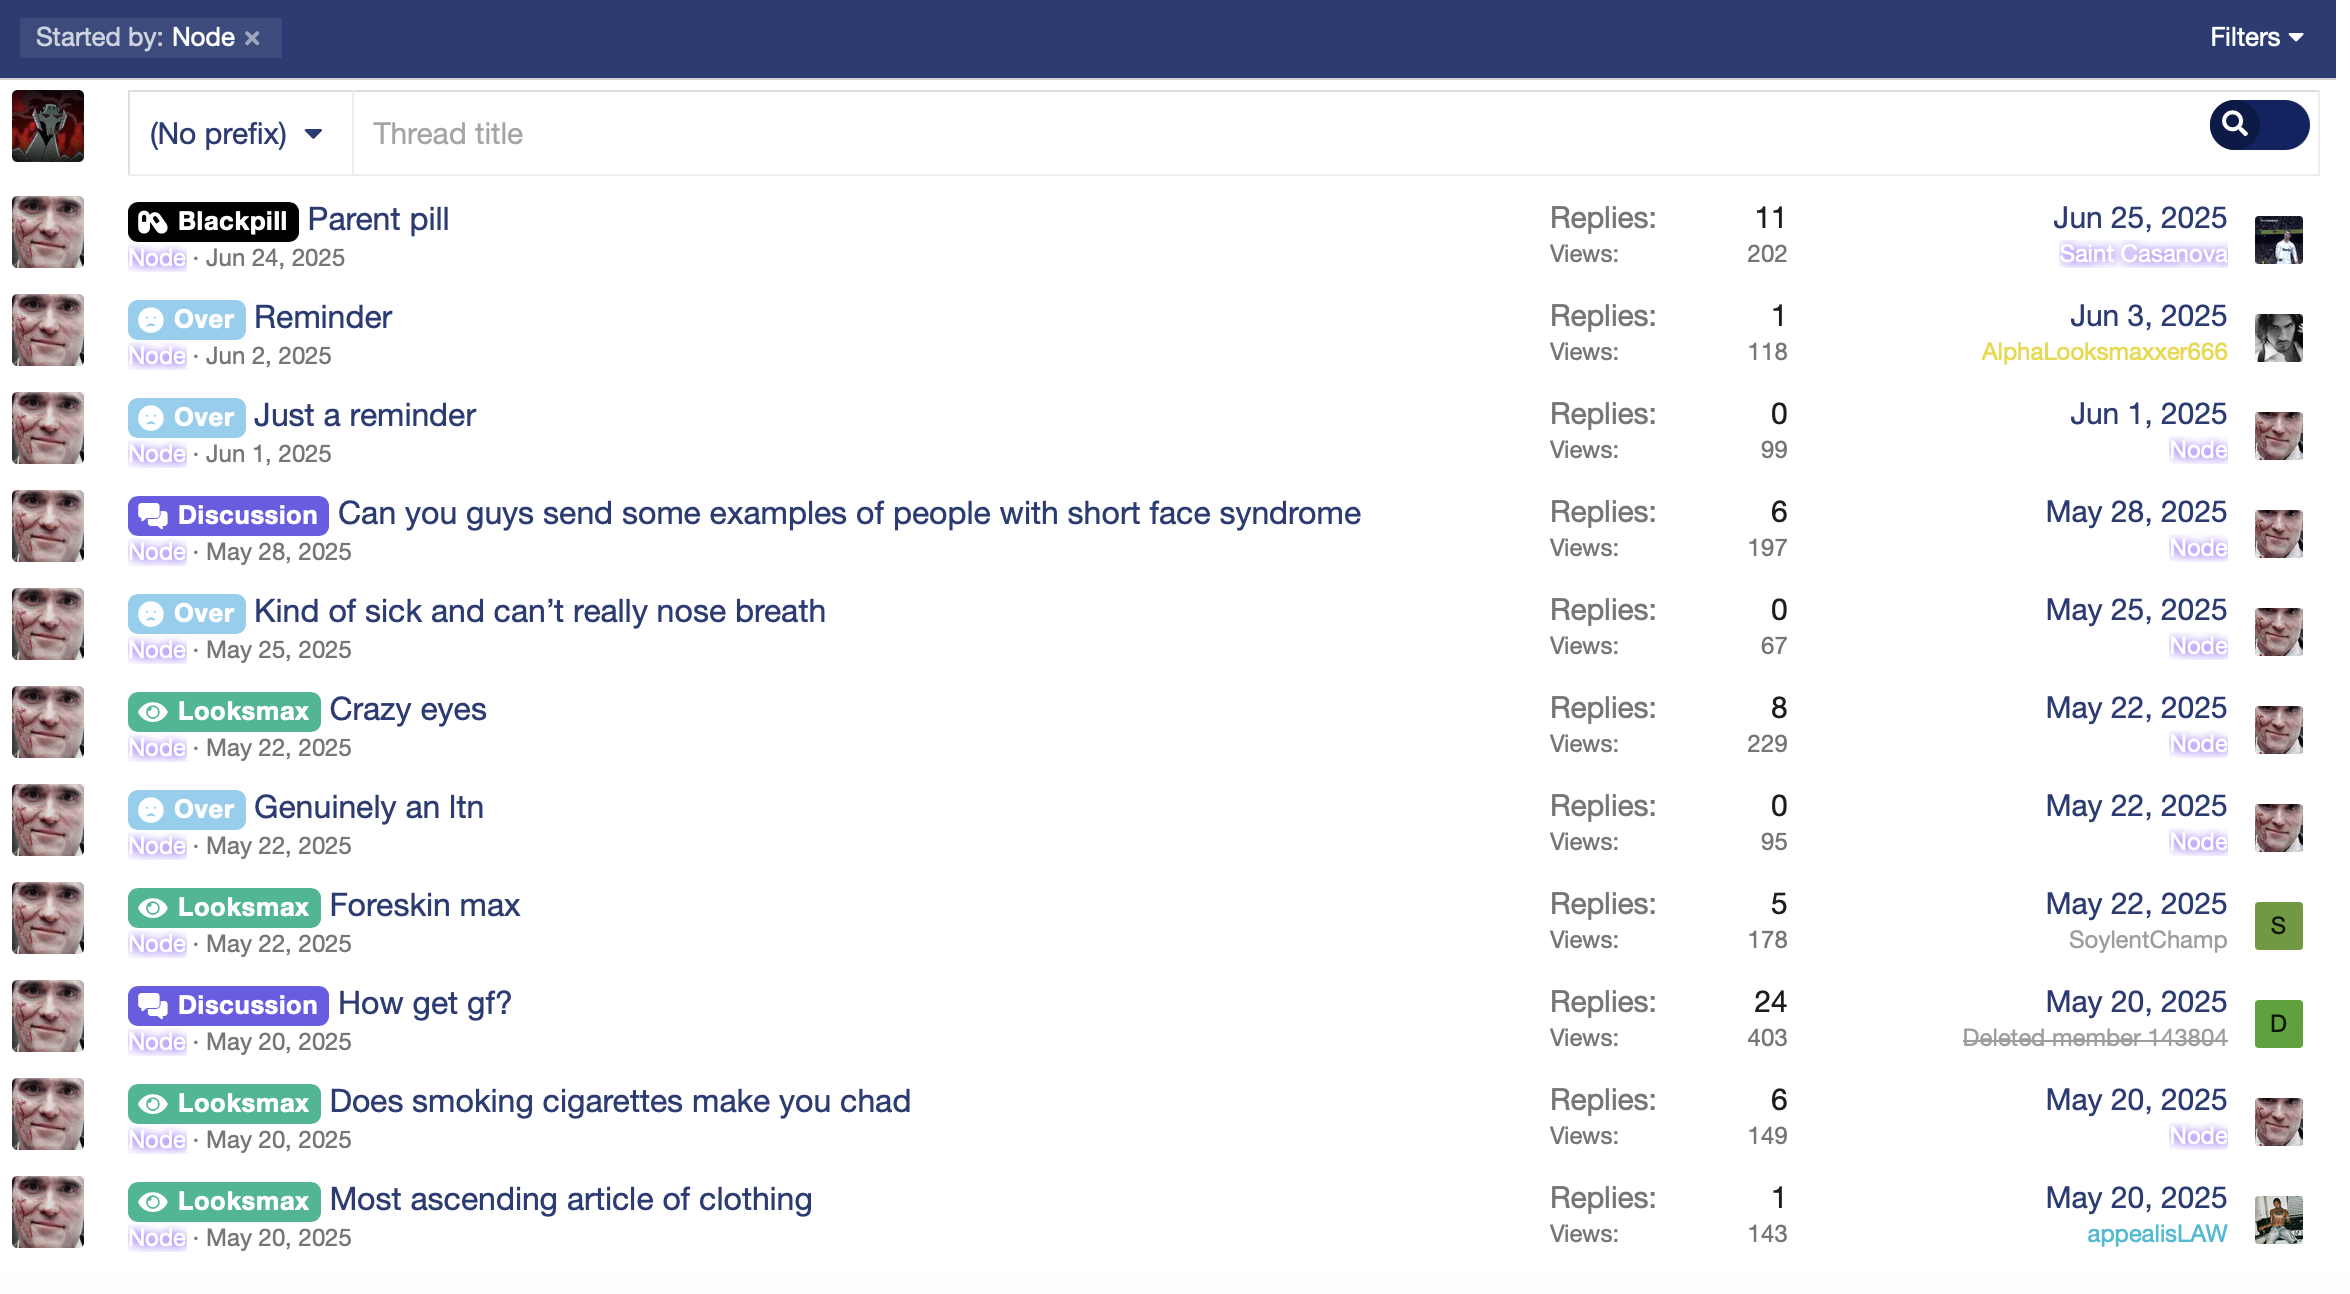Click the green D deleted member avatar
Screen dimensions: 2350x1294
coord(2278,1024)
